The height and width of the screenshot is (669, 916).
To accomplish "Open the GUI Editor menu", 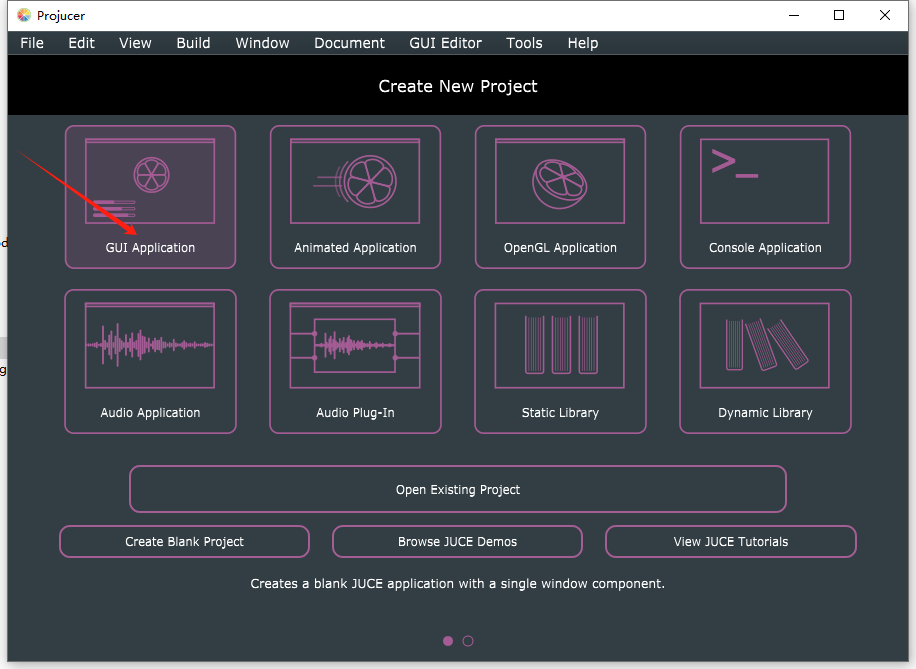I will 446,43.
